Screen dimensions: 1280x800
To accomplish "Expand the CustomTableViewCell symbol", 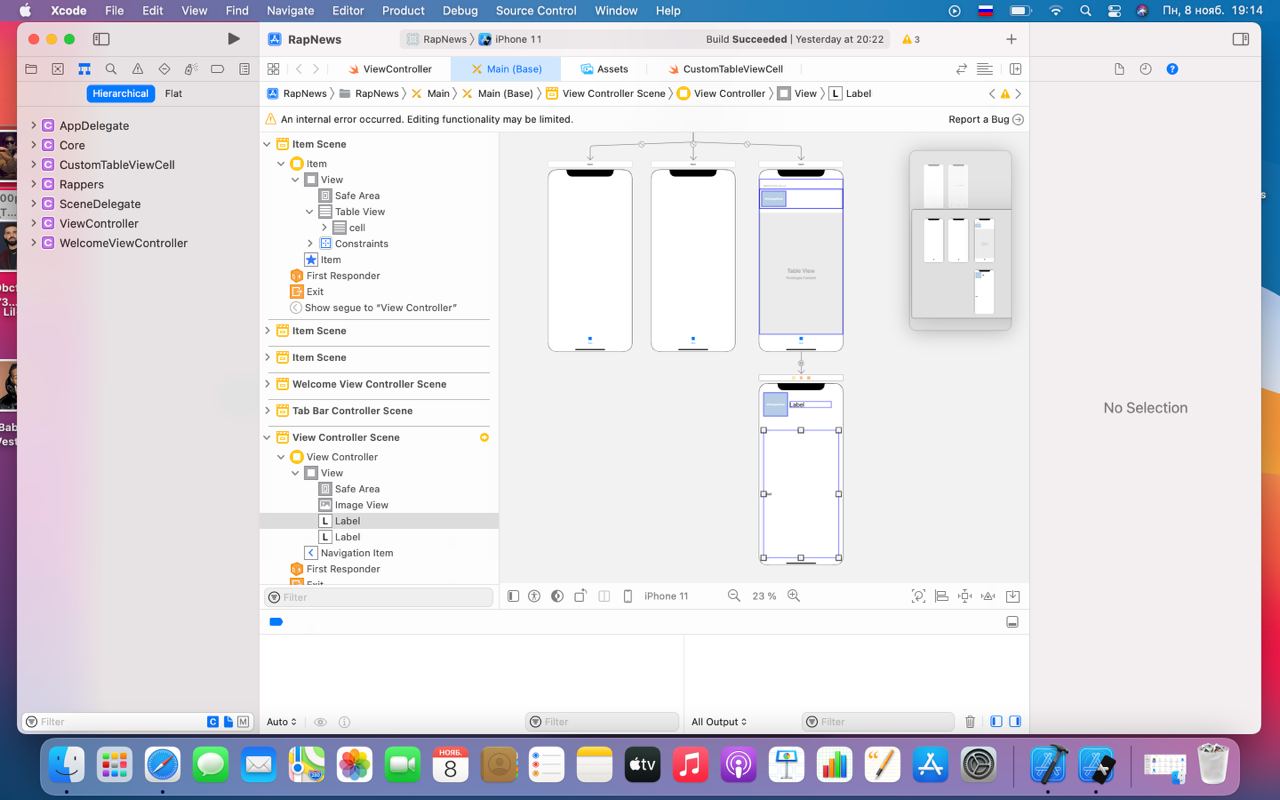I will tap(34, 165).
